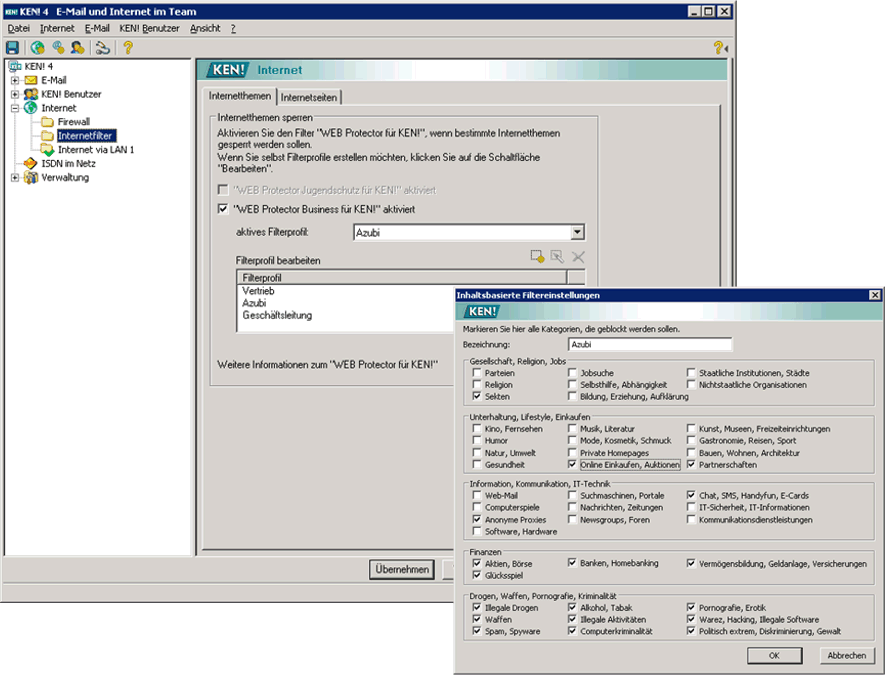Viewport: 886px width, 675px height.
Task: Uncheck the Glücksspiel checkbox
Action: pos(477,575)
